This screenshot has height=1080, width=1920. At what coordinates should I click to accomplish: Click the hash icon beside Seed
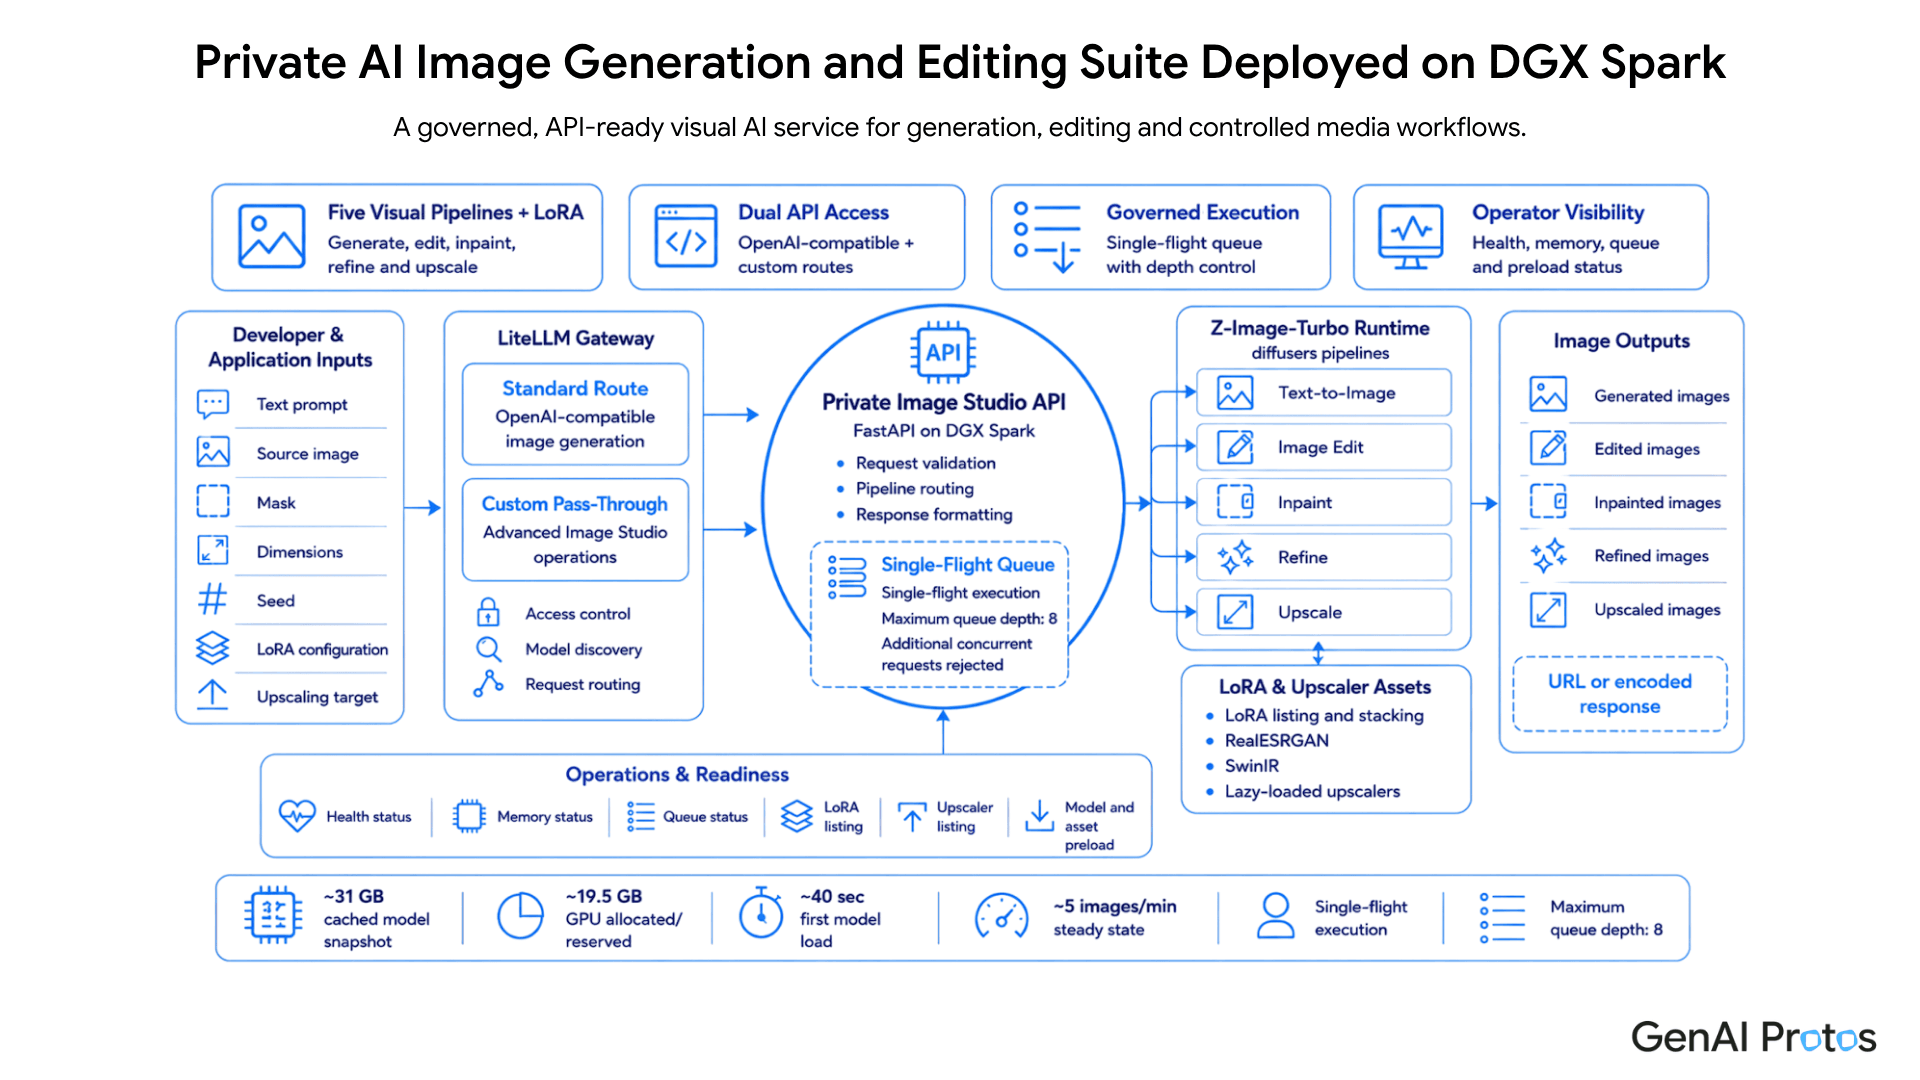[x=213, y=599]
